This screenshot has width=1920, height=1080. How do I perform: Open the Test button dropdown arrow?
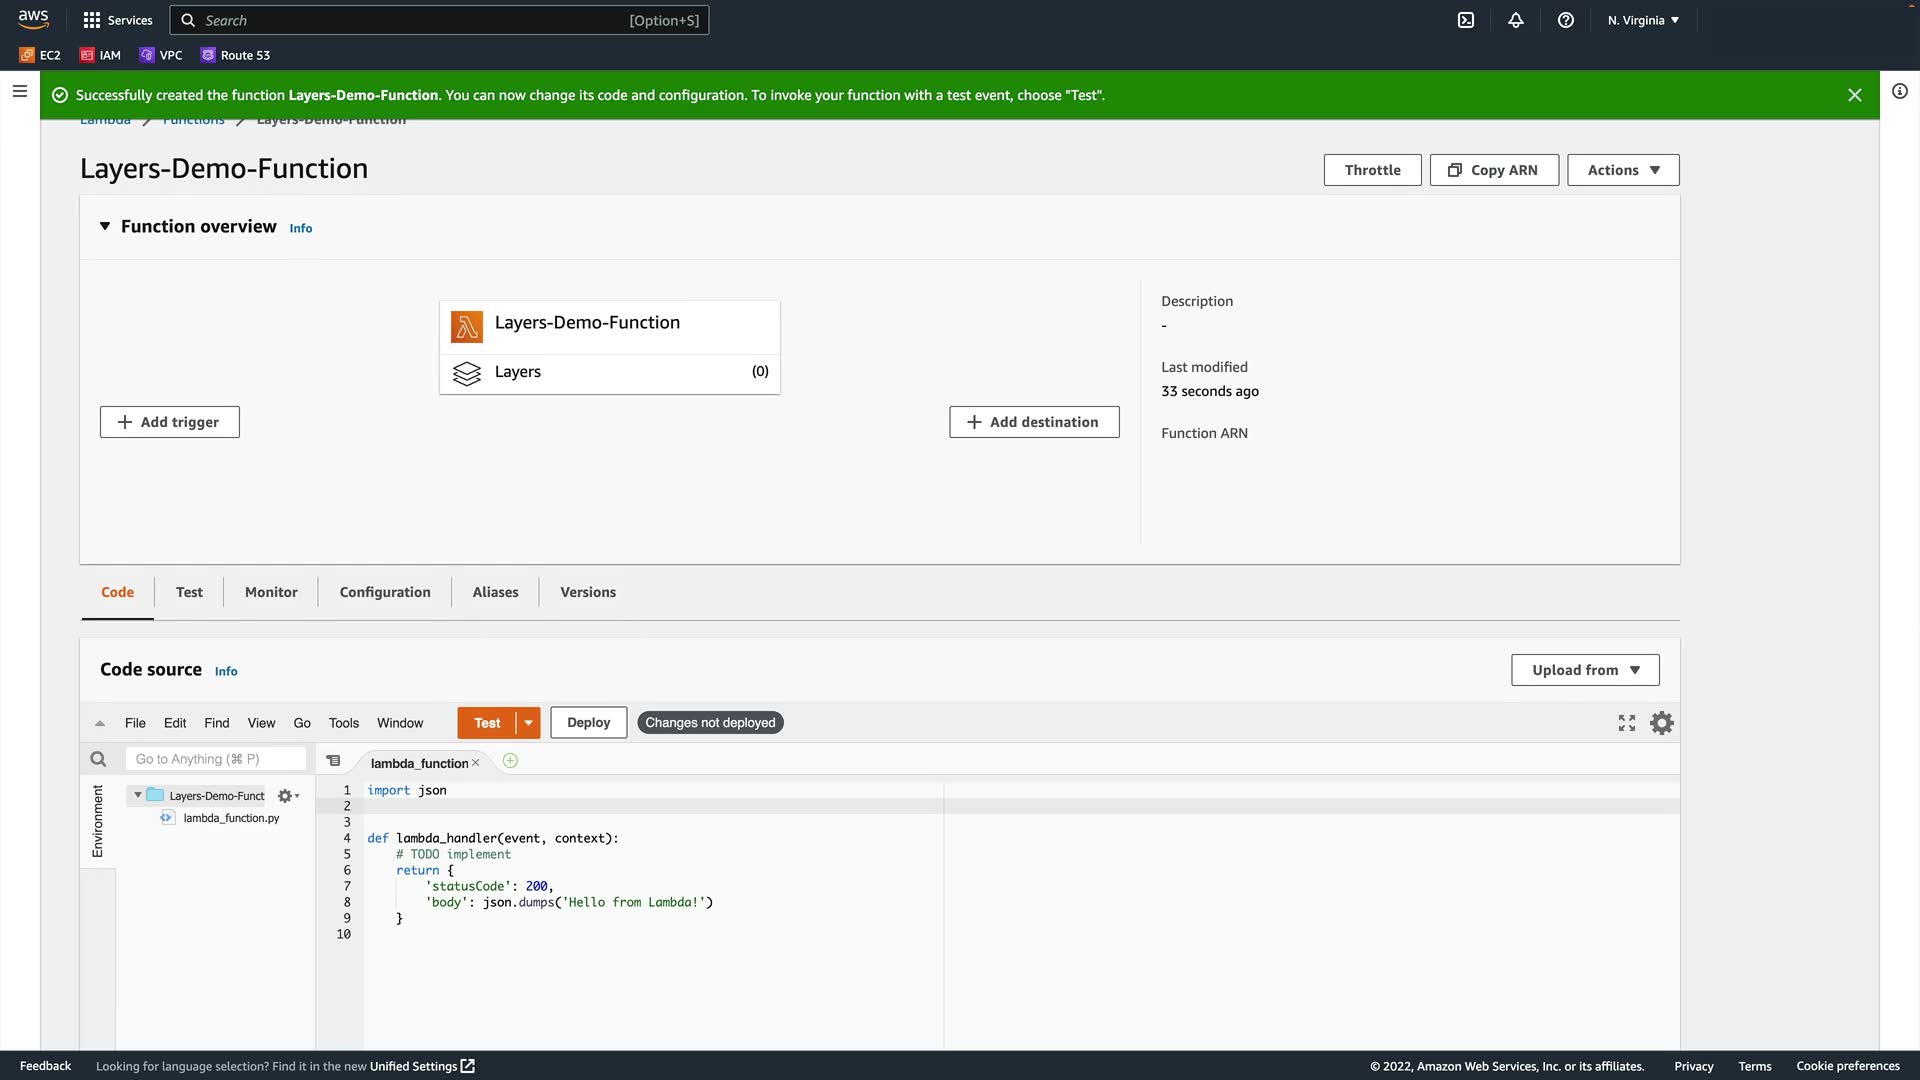tap(528, 723)
